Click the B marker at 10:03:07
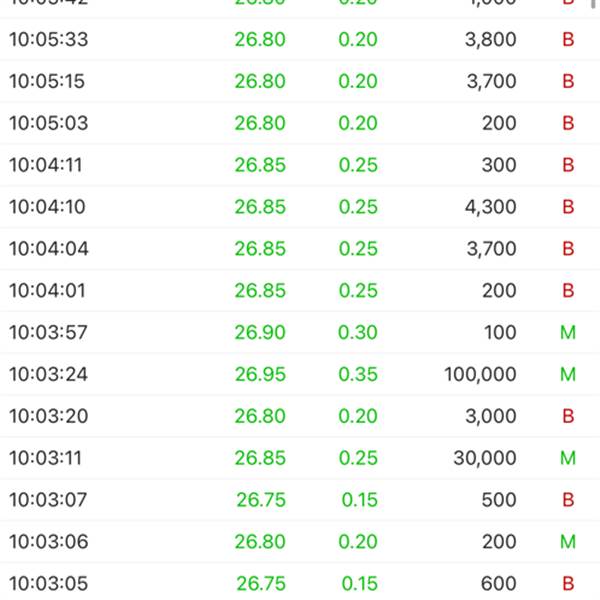This screenshot has width=600, height=600. click(x=568, y=499)
